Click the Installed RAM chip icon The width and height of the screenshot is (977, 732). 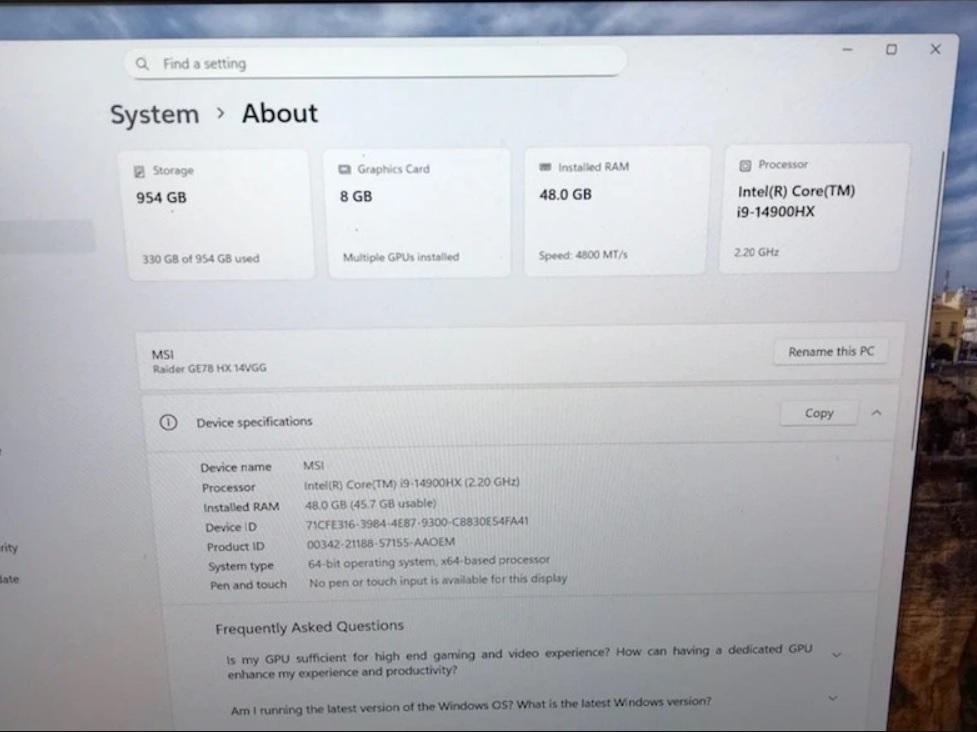(545, 167)
